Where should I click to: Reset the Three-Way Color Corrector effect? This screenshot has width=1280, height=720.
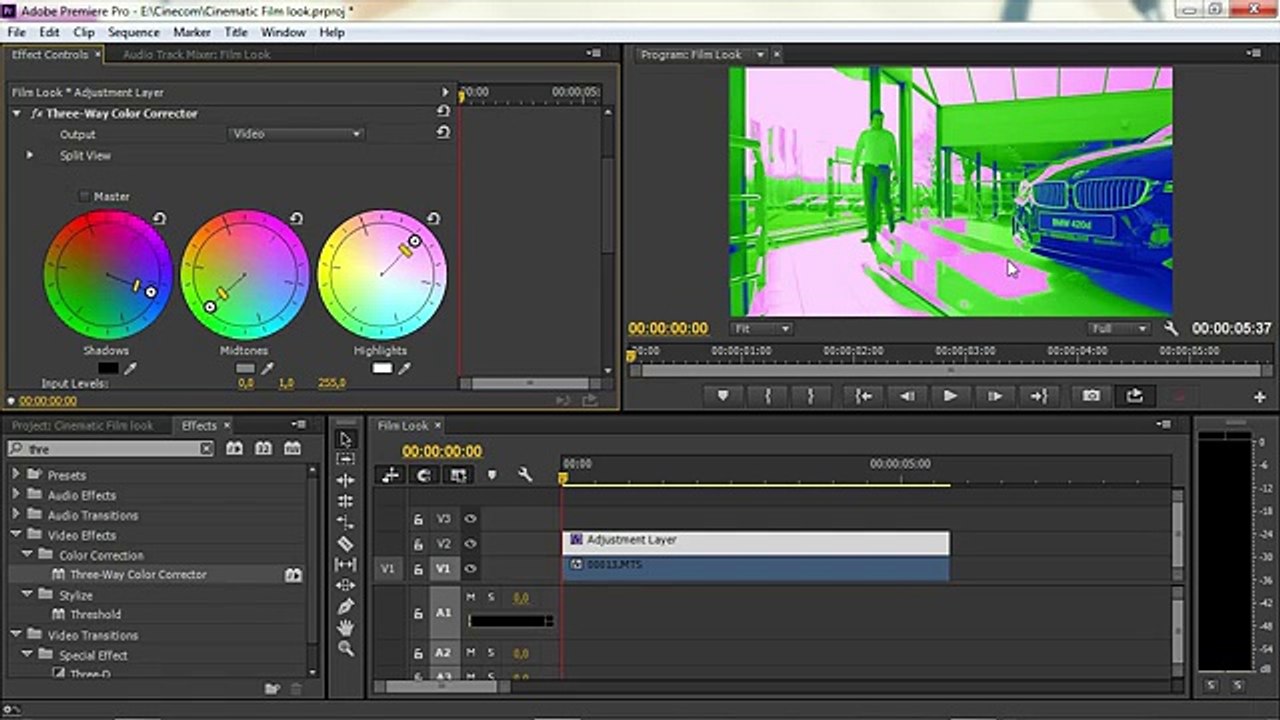pyautogui.click(x=443, y=112)
